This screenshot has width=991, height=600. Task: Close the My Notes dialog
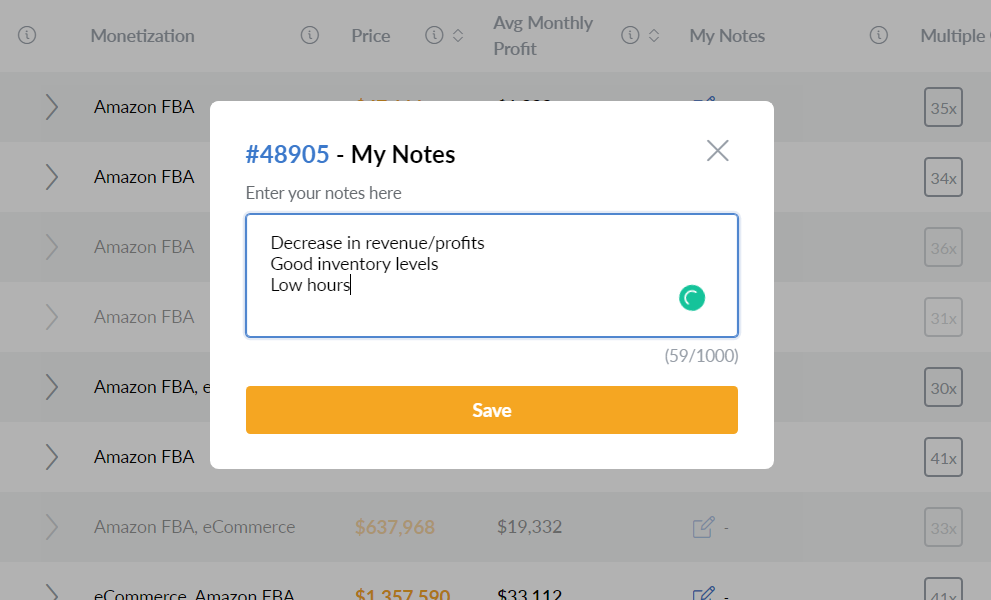717,151
